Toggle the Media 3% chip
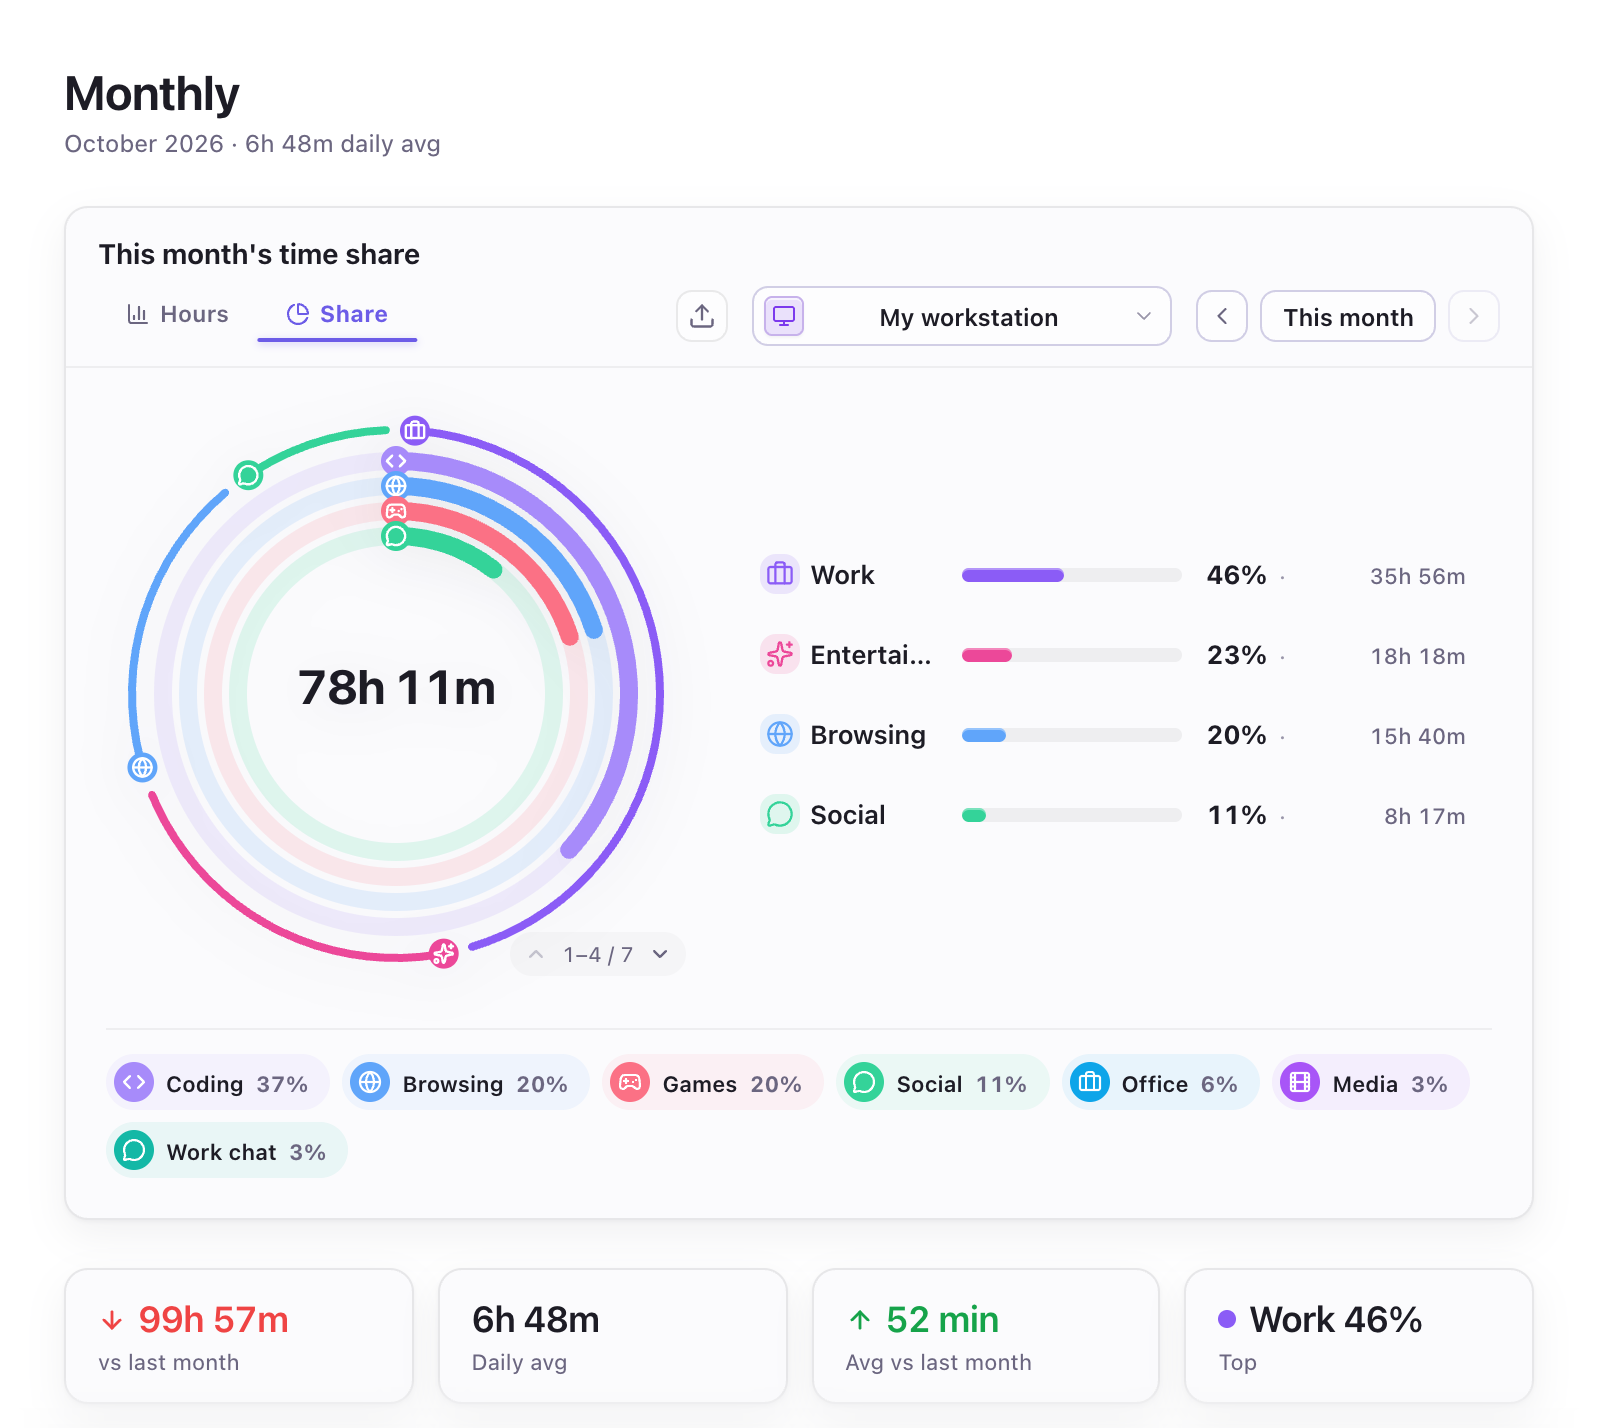The width and height of the screenshot is (1598, 1428). 1371,1082
